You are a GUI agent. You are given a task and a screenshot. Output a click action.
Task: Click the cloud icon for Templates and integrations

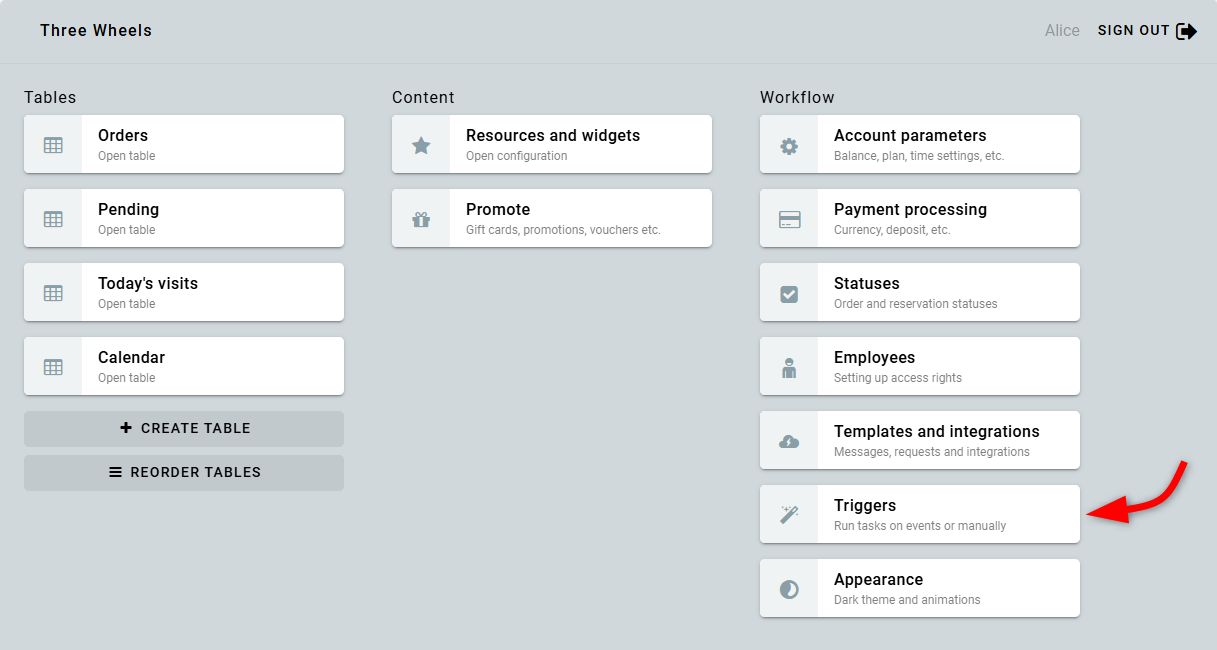(x=789, y=441)
